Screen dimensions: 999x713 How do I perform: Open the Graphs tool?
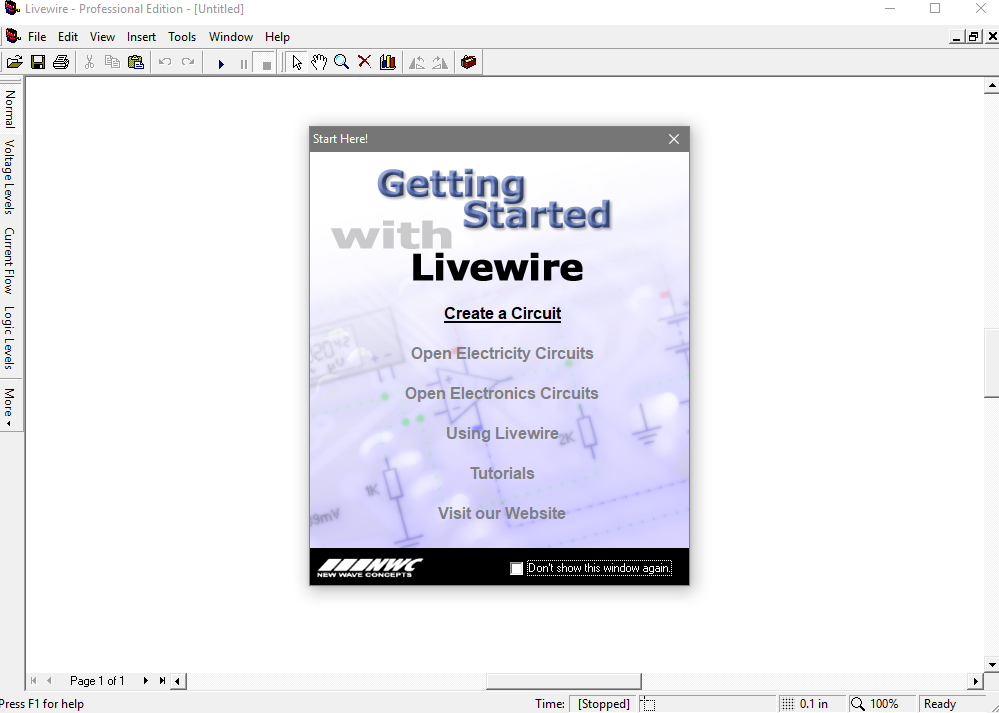pos(388,62)
